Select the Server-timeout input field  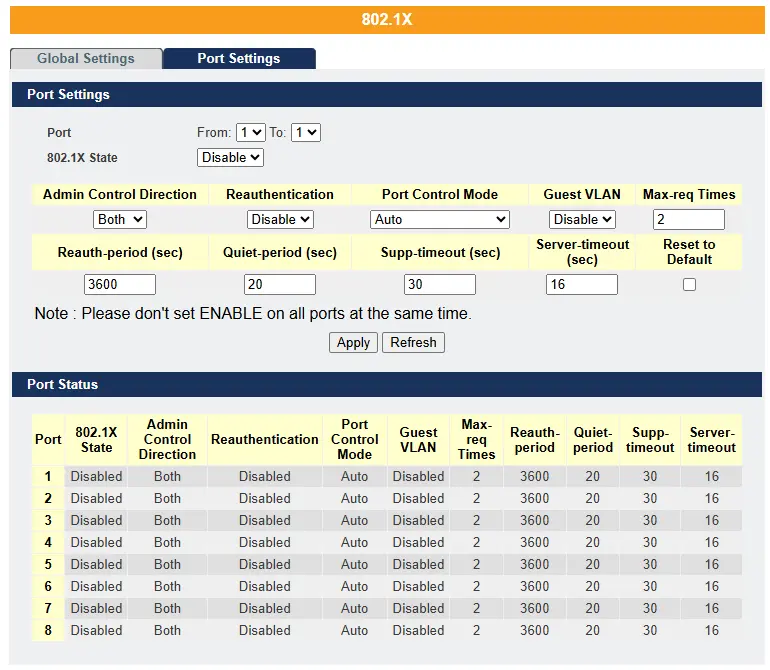point(582,284)
